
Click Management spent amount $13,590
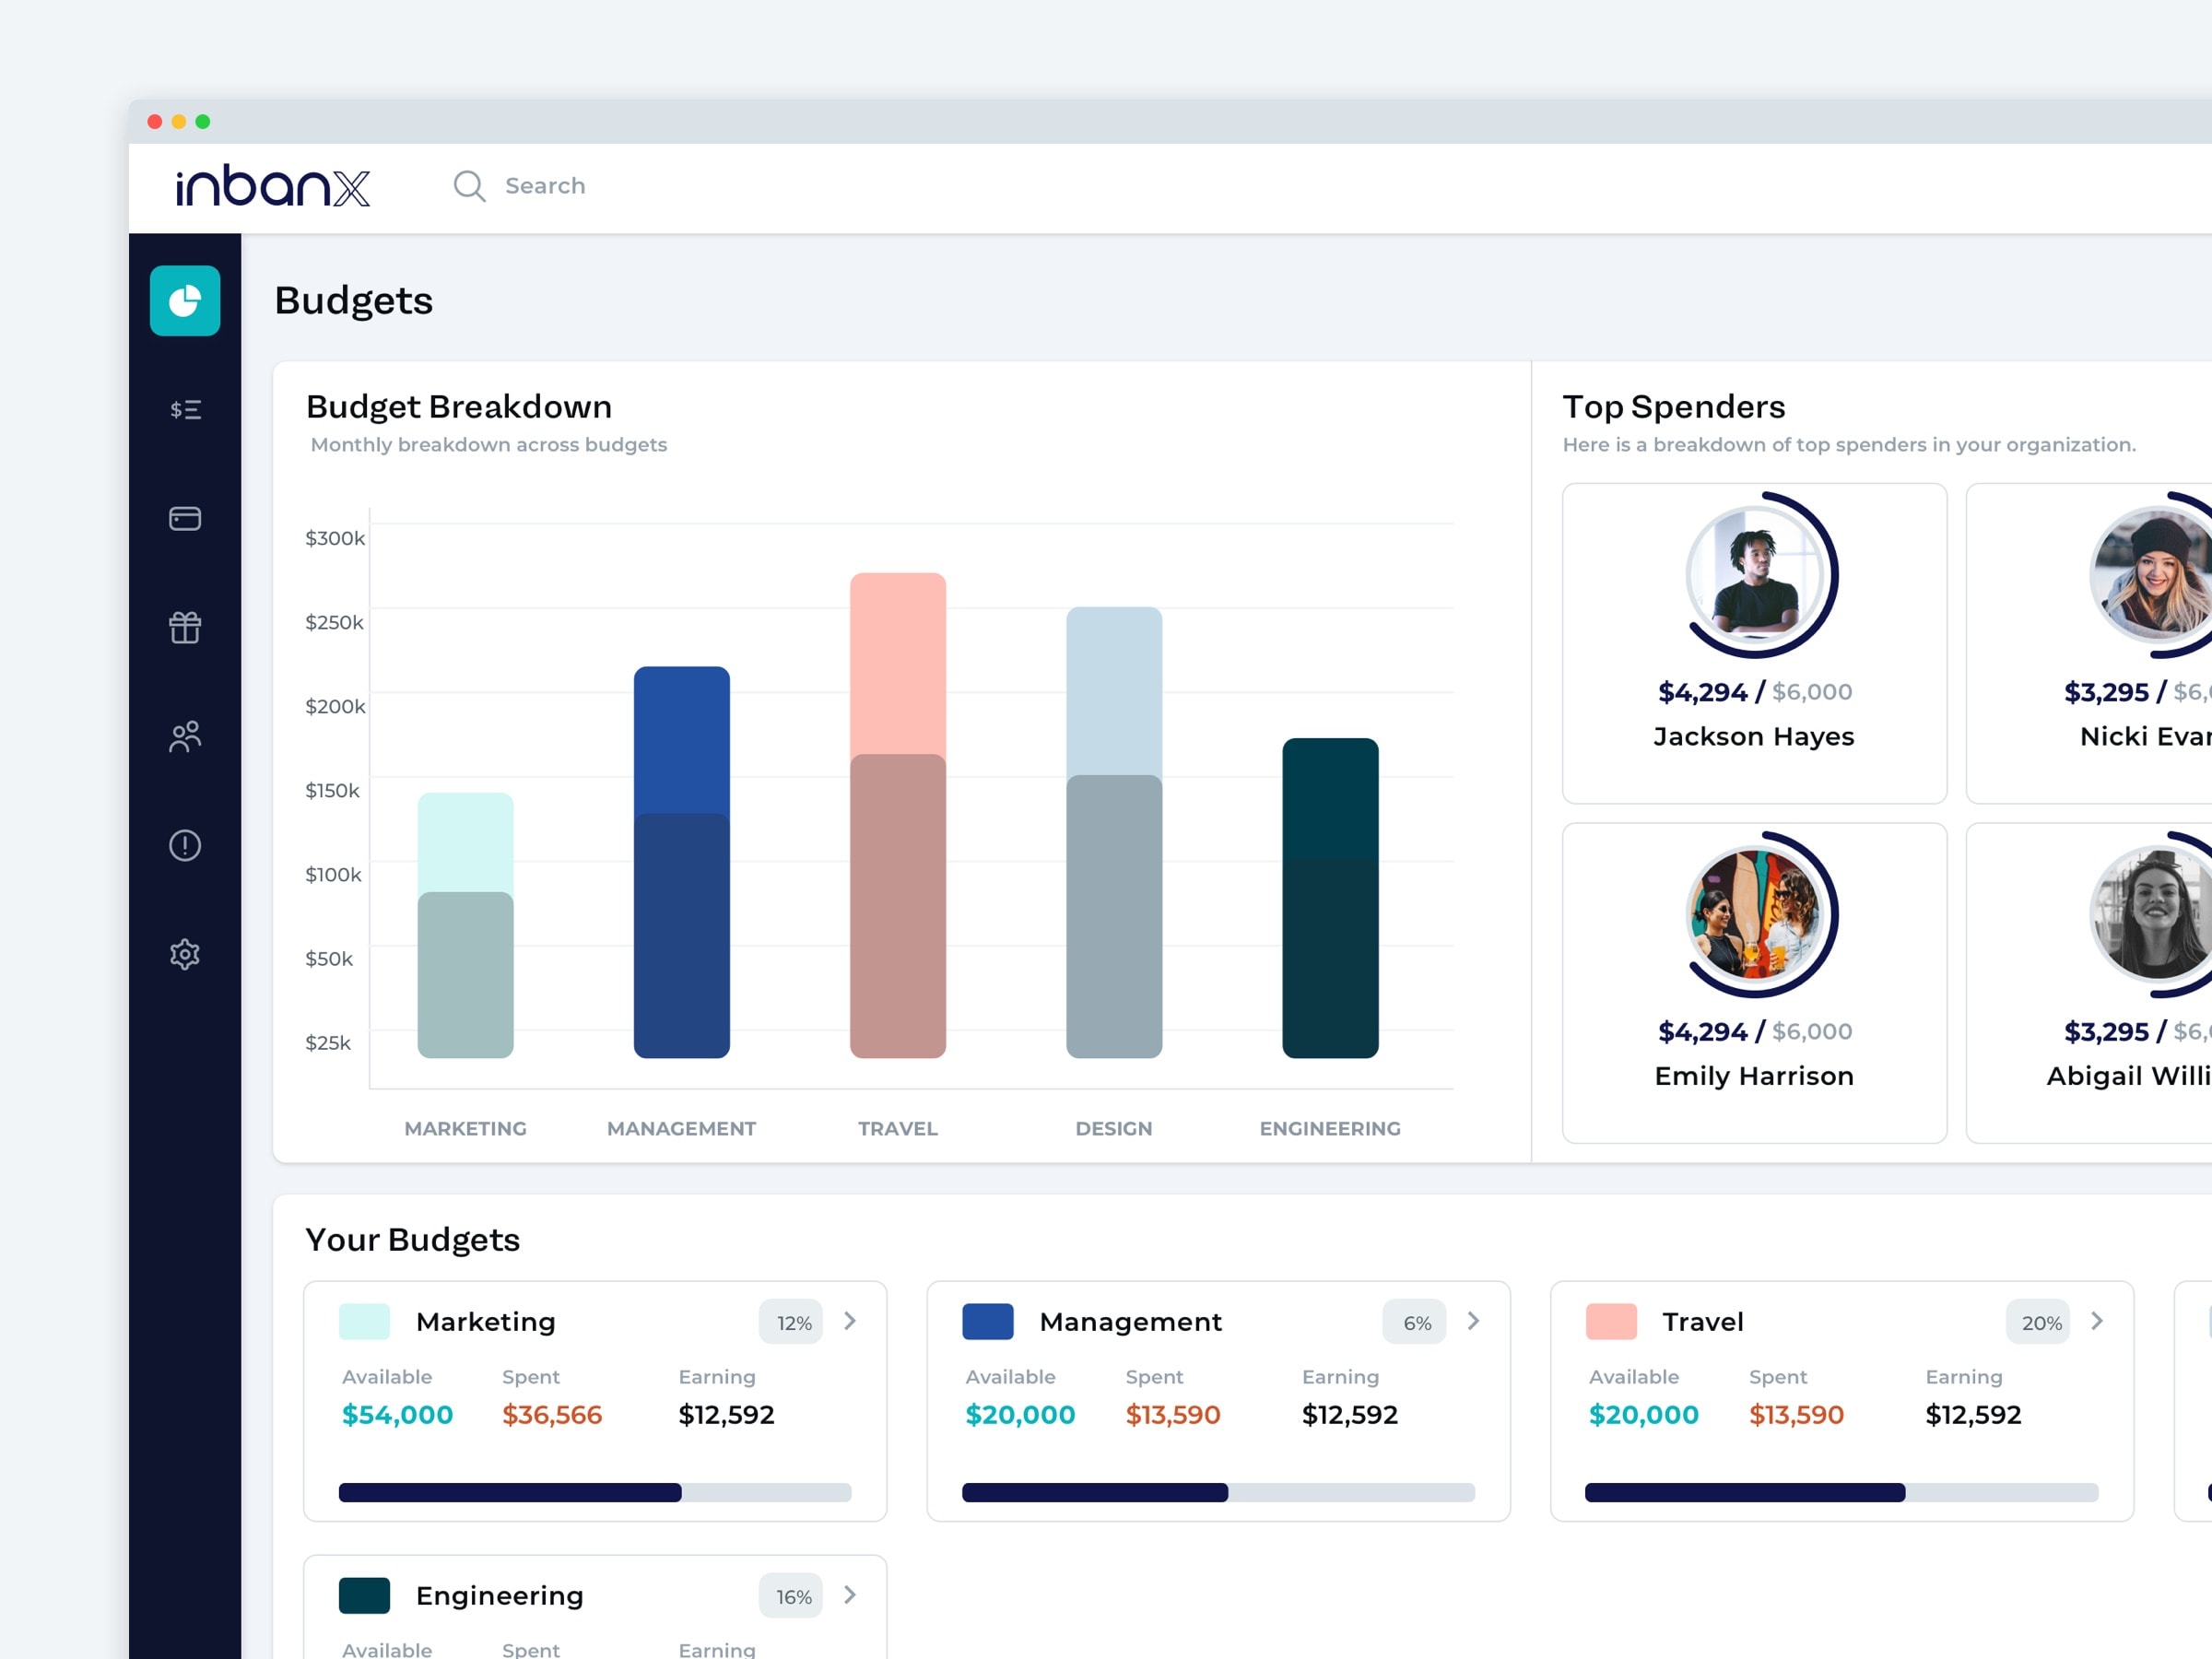(x=1173, y=1415)
